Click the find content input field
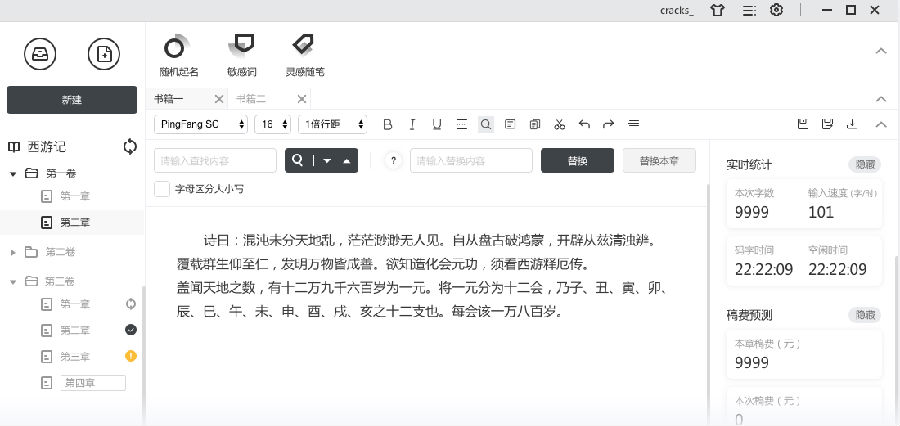900x426 pixels. coord(215,161)
